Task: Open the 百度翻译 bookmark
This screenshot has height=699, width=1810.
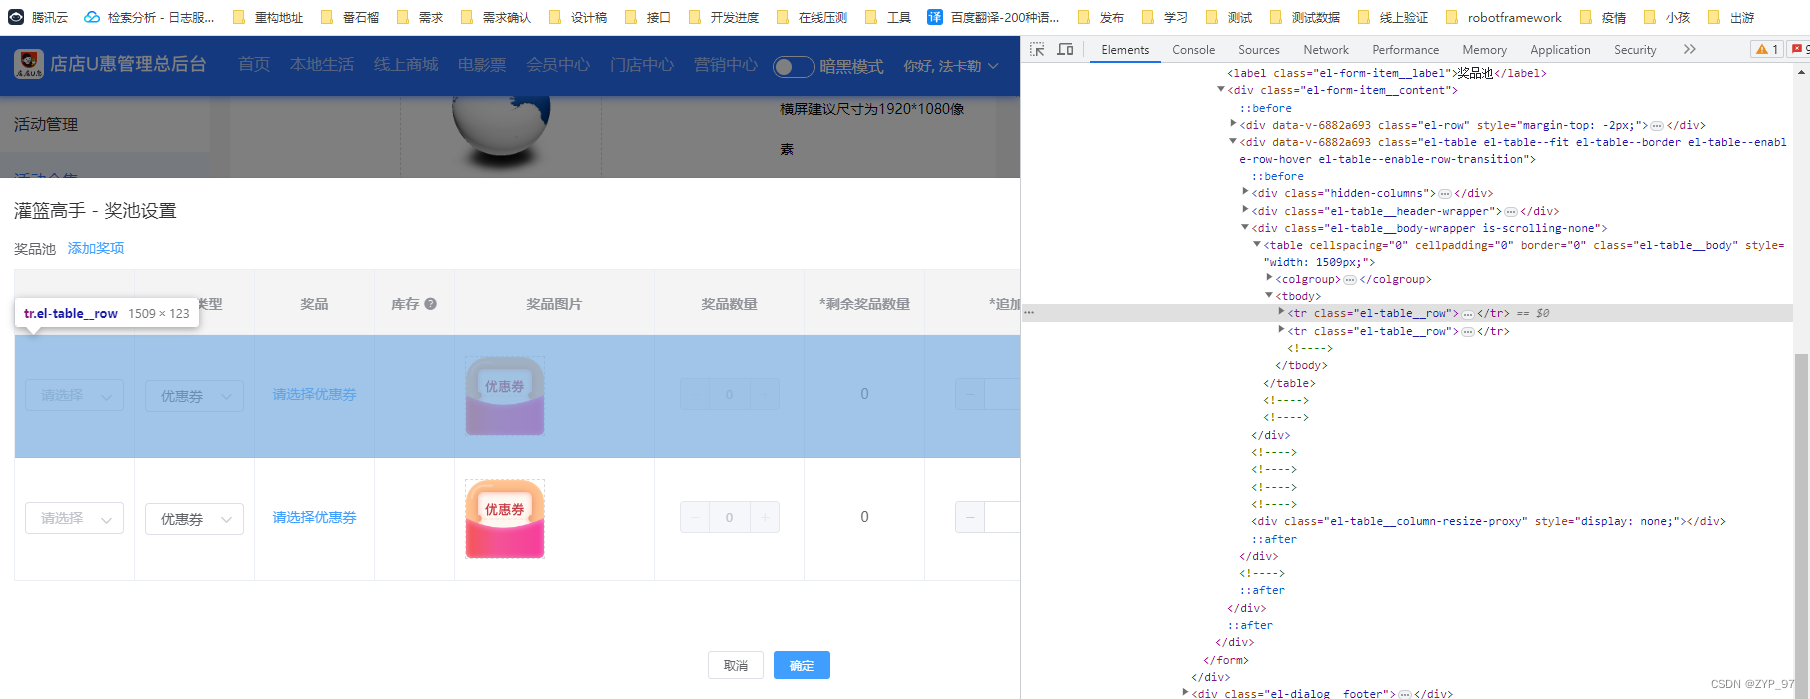Action: pos(993,17)
